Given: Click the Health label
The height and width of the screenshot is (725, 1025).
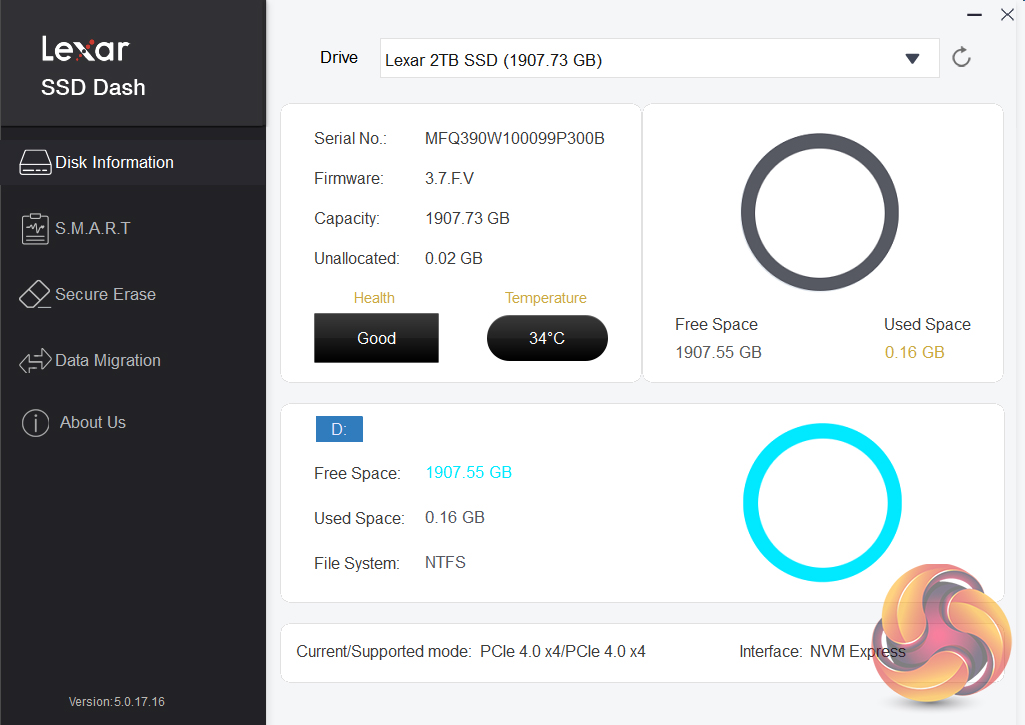Looking at the screenshot, I should (x=374, y=298).
